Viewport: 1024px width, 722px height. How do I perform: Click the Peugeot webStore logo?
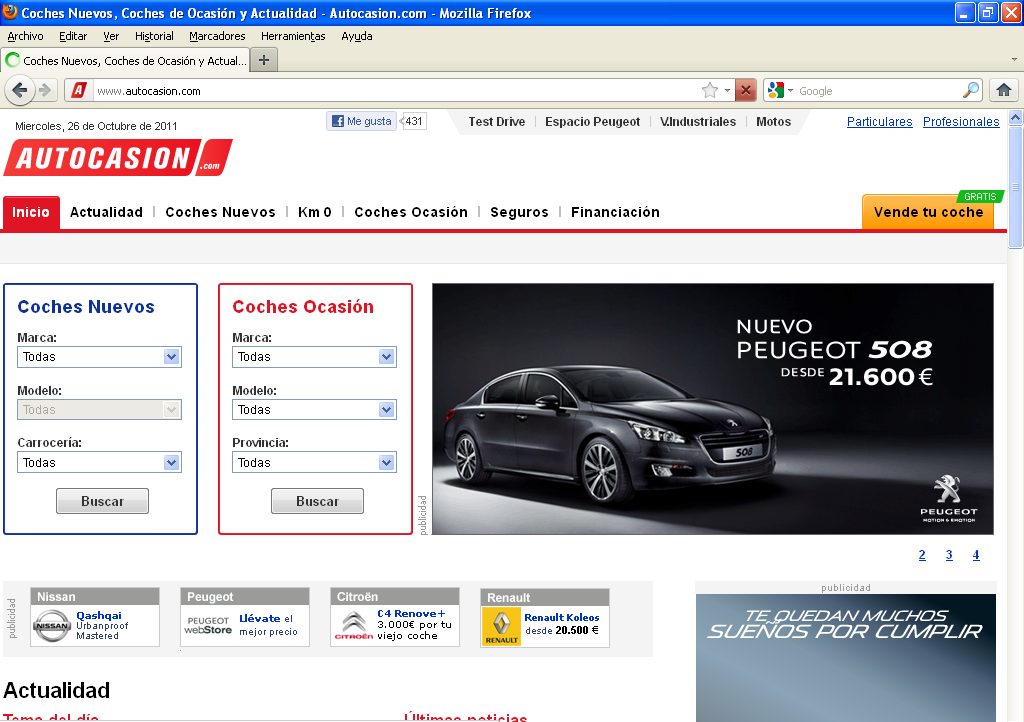click(x=208, y=625)
